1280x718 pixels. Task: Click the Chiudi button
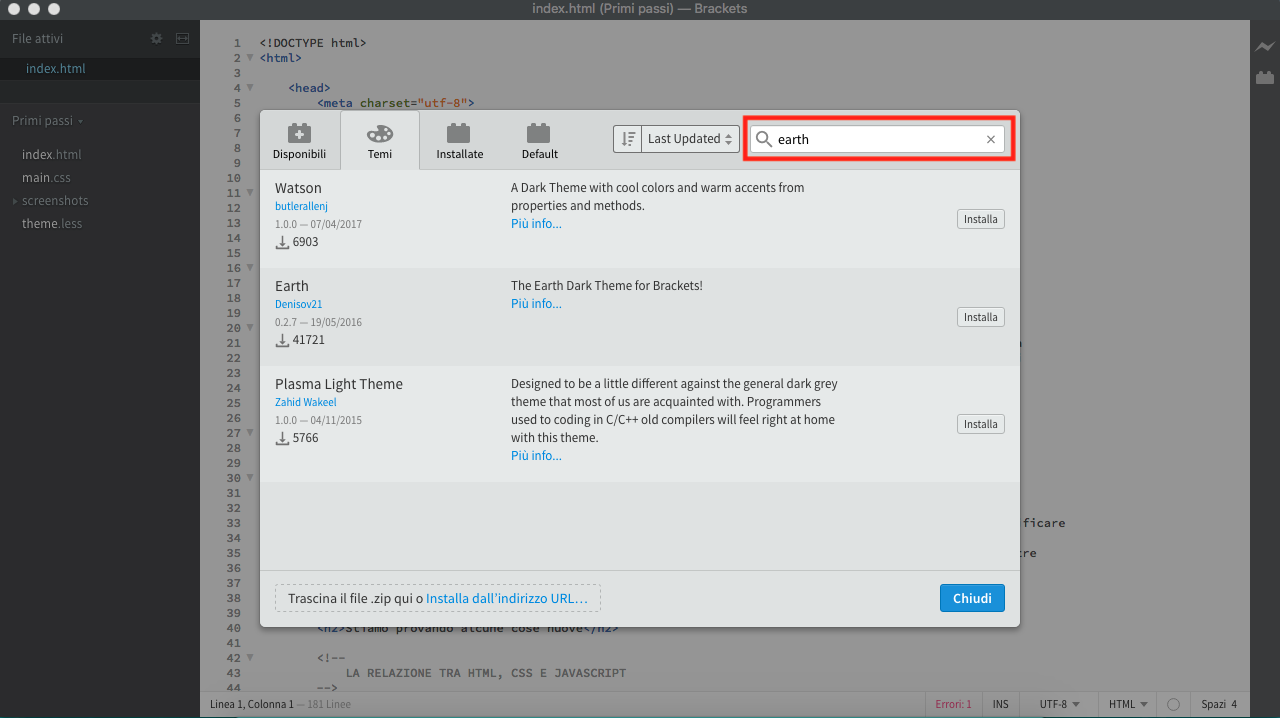972,598
